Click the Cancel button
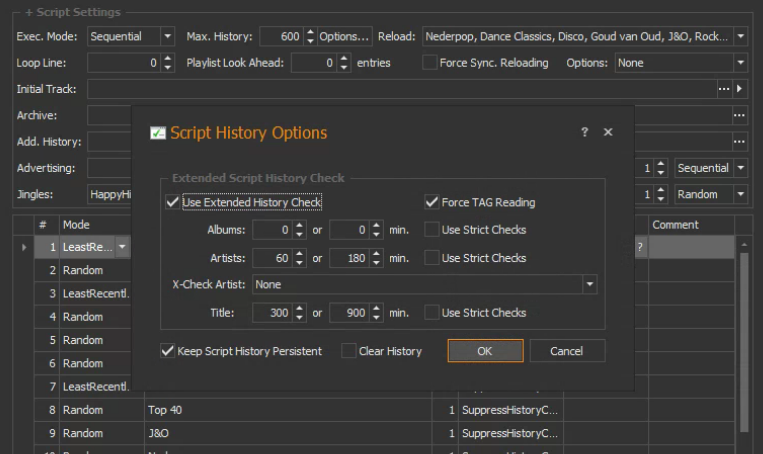 [x=567, y=351]
